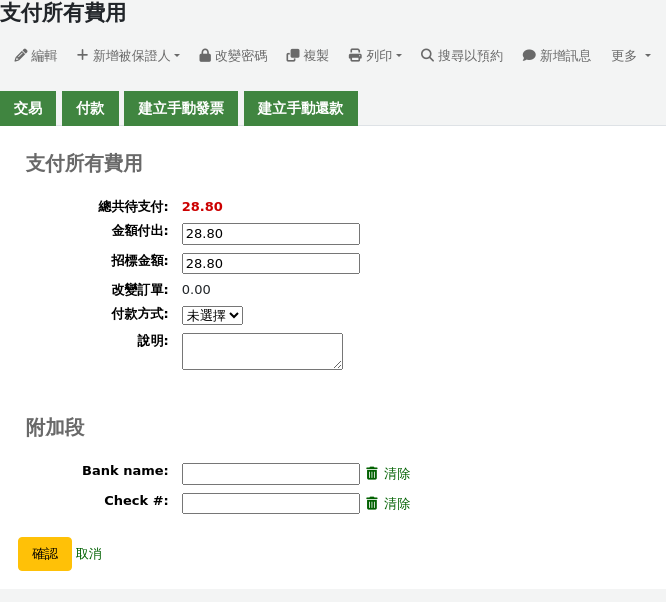Click the yellow 確認 button
Viewport: 666px width, 602px height.
coord(45,554)
